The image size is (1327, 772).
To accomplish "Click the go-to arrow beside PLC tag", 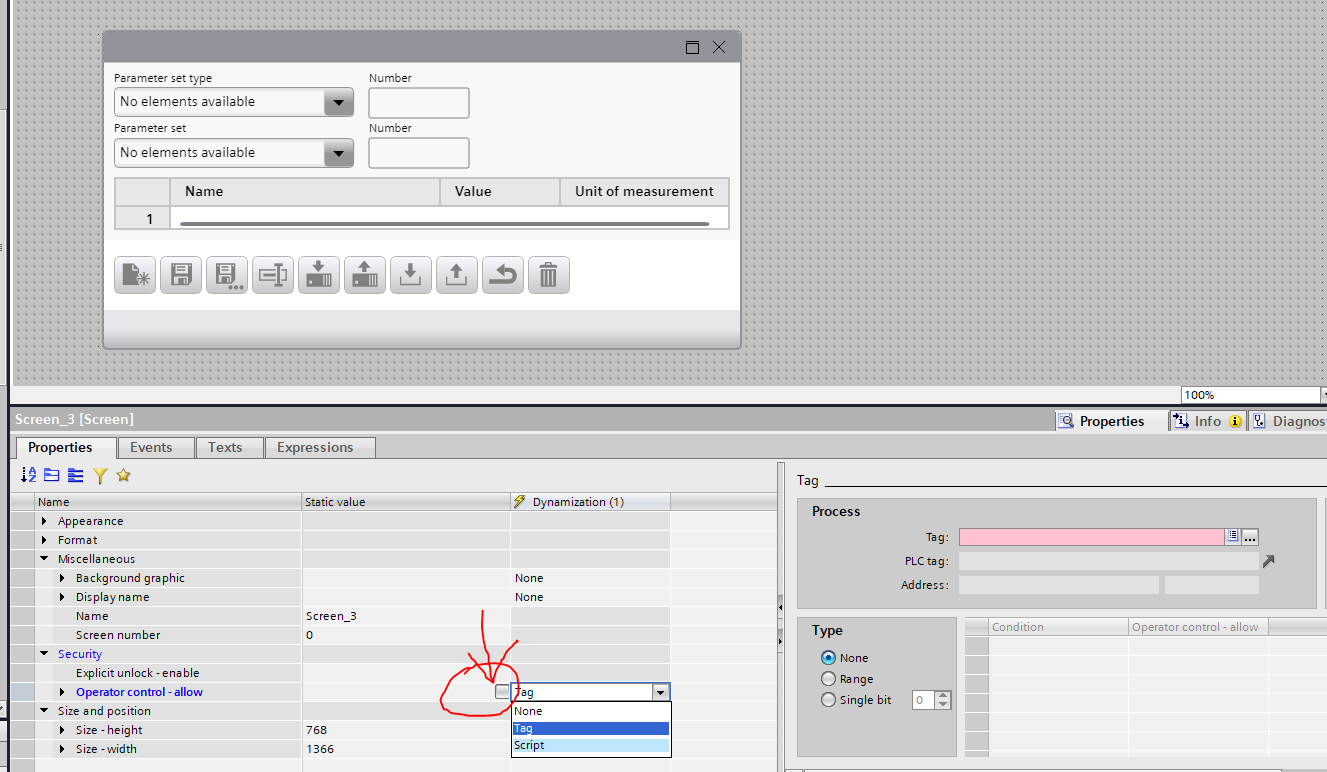I will point(1269,561).
